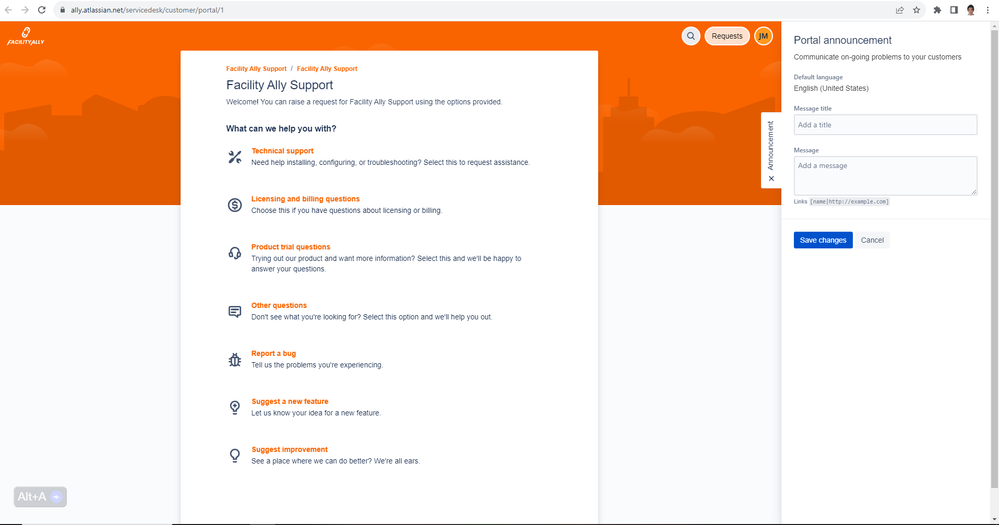Click the Licensing and billing dollar icon
The width and height of the screenshot is (999, 525).
pos(234,205)
